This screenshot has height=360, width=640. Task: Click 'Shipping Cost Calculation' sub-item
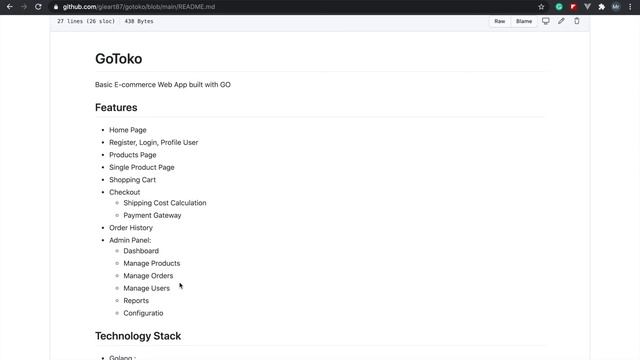tap(165, 203)
